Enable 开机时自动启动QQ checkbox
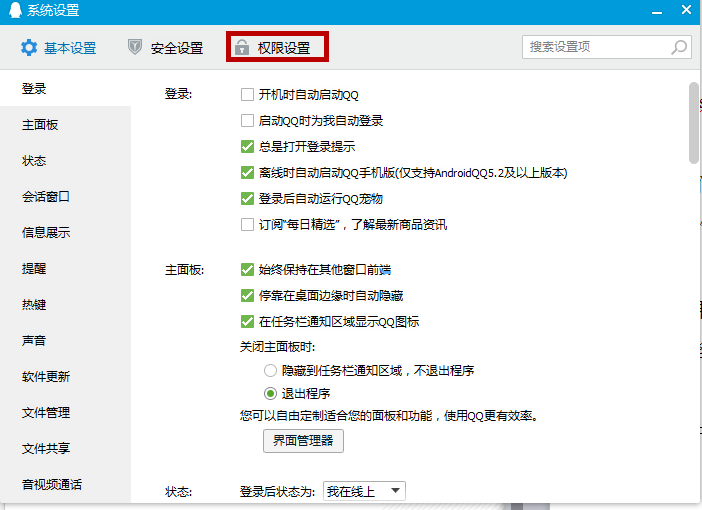The width and height of the screenshot is (702, 510). [247, 94]
